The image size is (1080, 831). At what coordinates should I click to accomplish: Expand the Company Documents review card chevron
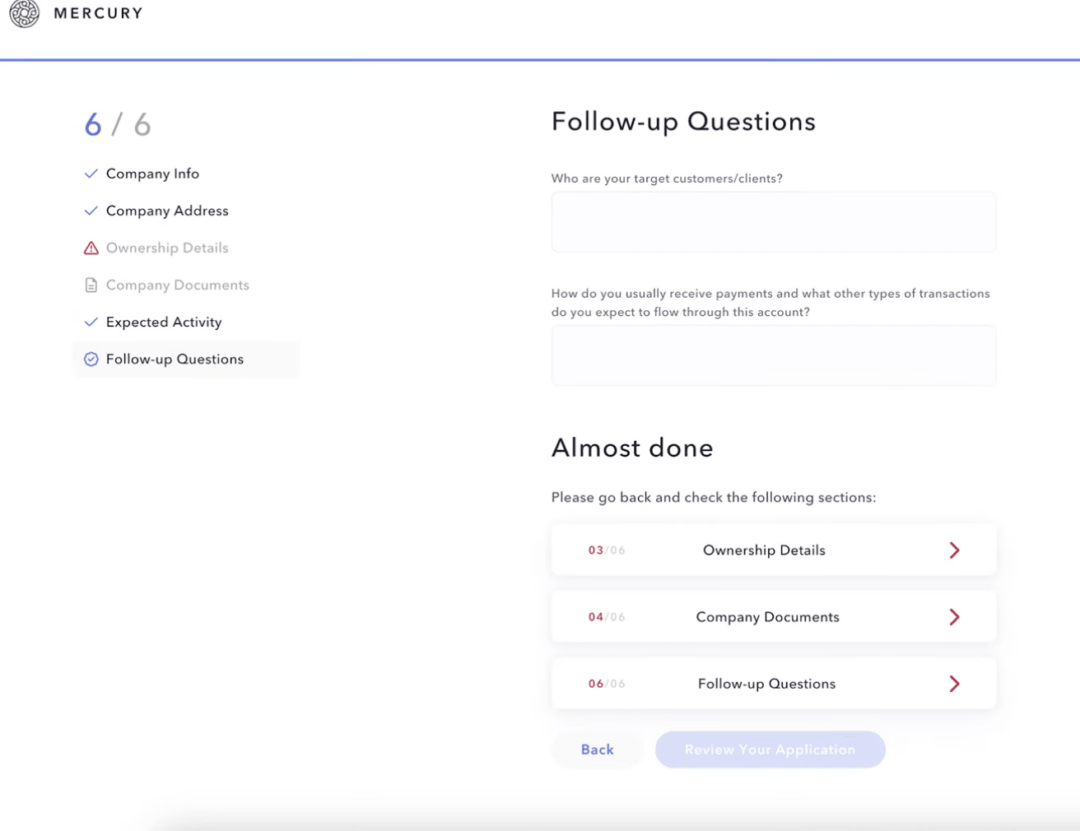(x=954, y=616)
